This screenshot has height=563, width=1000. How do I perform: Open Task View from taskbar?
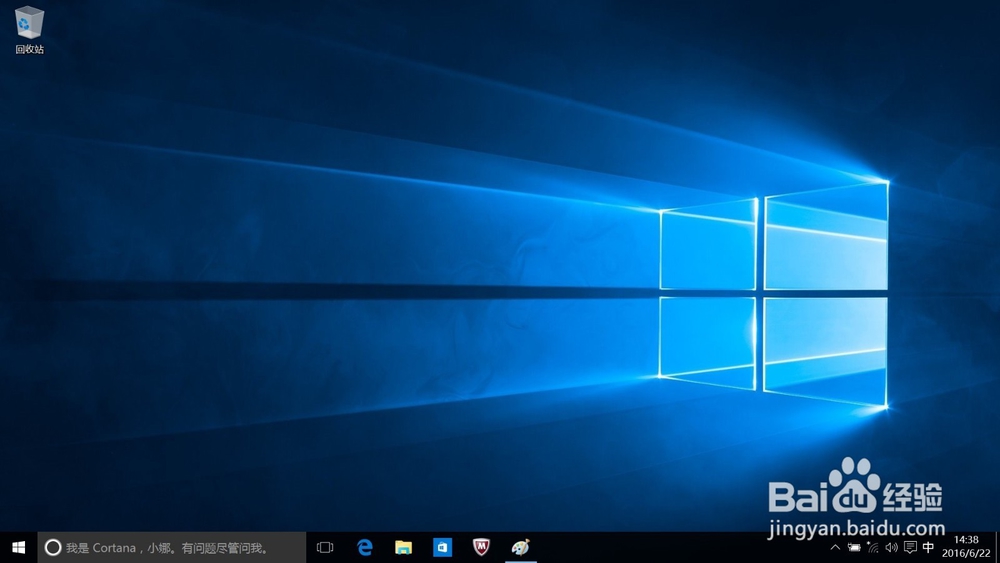click(325, 547)
